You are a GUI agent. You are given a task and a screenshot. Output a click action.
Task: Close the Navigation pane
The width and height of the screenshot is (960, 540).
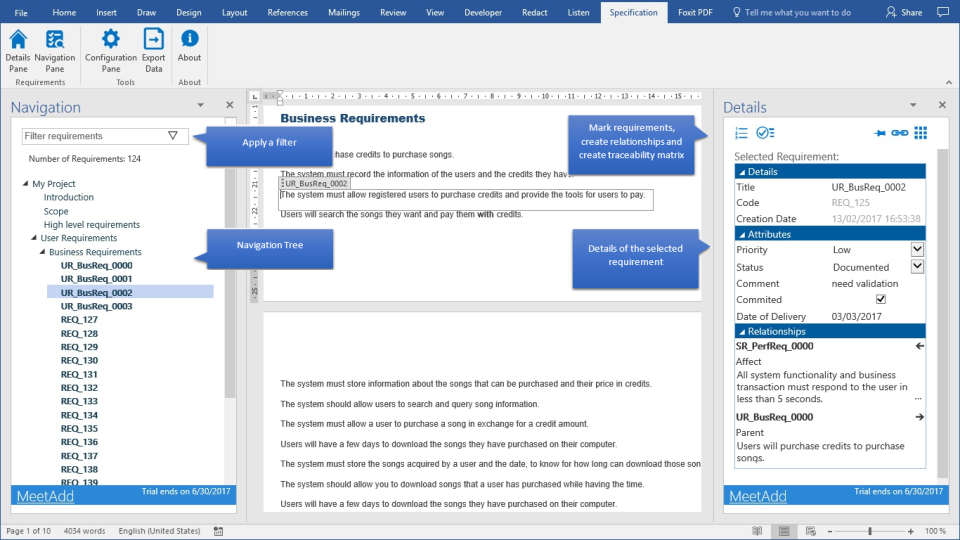point(230,105)
